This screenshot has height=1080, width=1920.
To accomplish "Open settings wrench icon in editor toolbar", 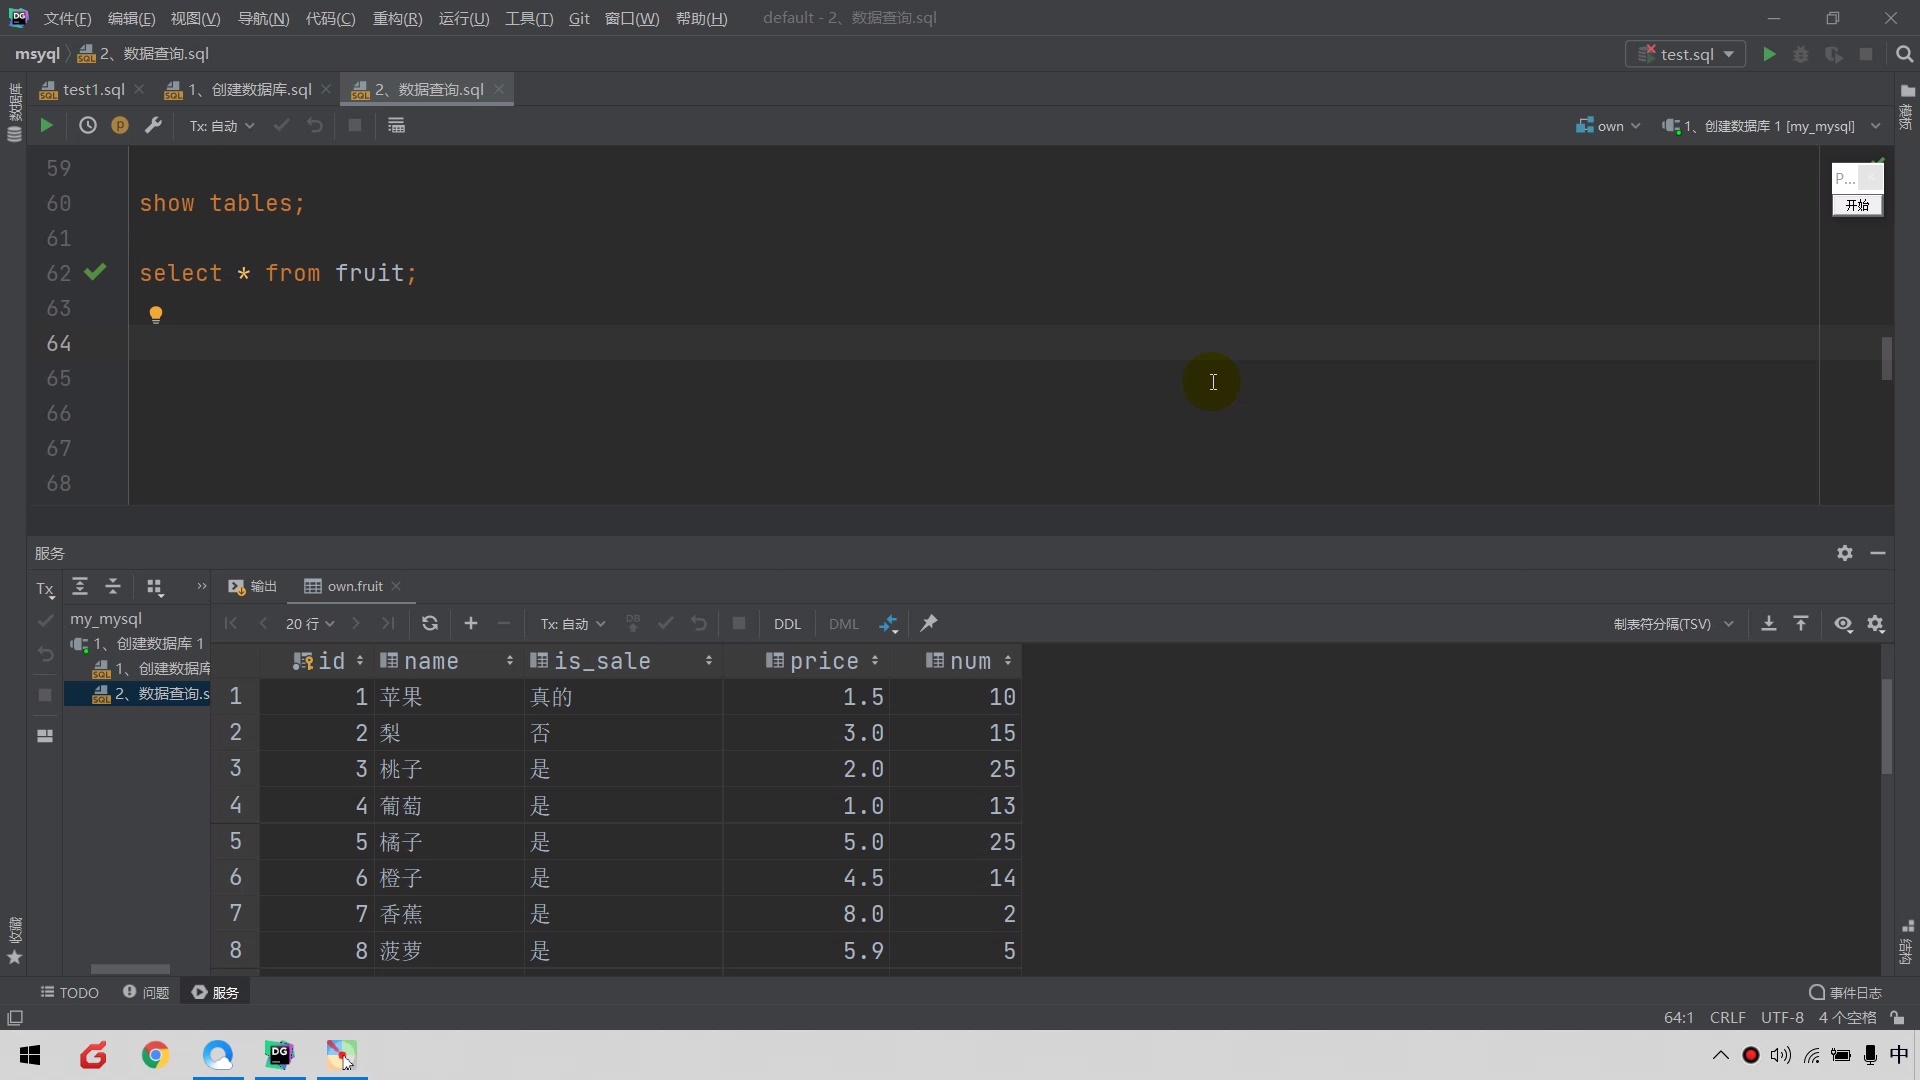I will click(153, 125).
